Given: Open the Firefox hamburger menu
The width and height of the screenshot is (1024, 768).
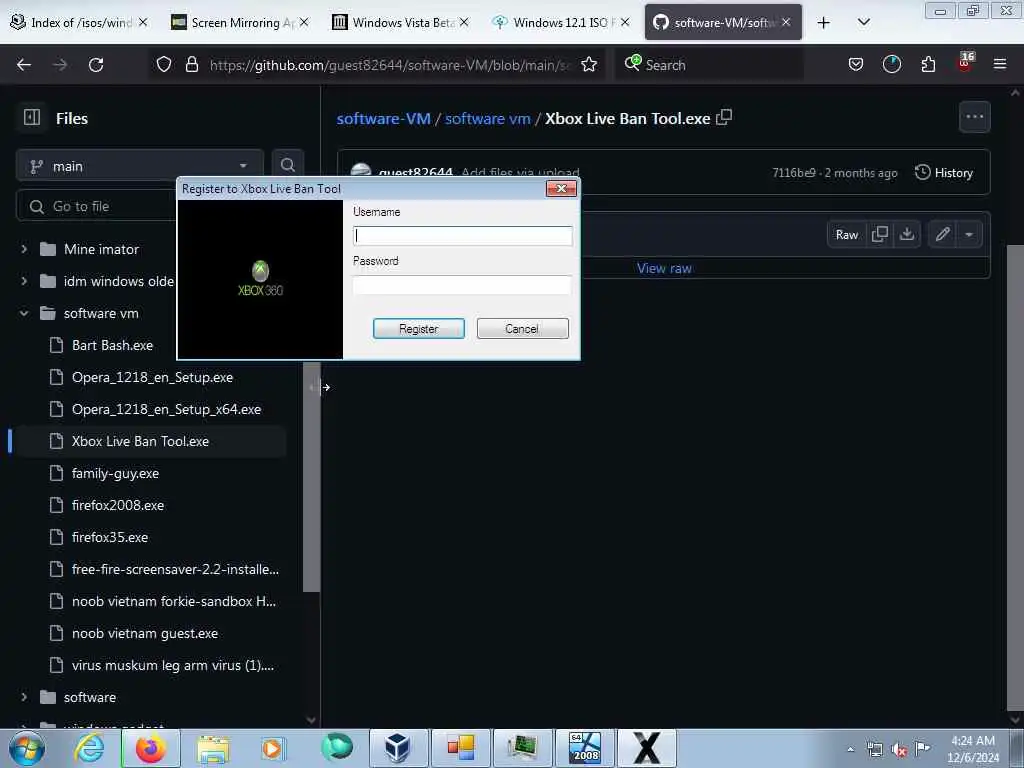Looking at the screenshot, I should click(x=1000, y=65).
